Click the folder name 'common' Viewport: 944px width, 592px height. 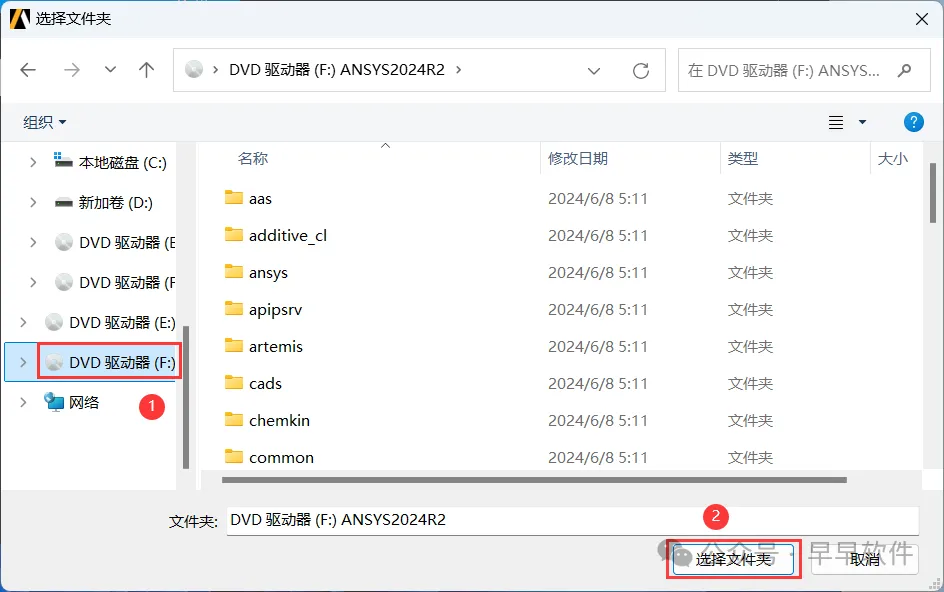(281, 458)
